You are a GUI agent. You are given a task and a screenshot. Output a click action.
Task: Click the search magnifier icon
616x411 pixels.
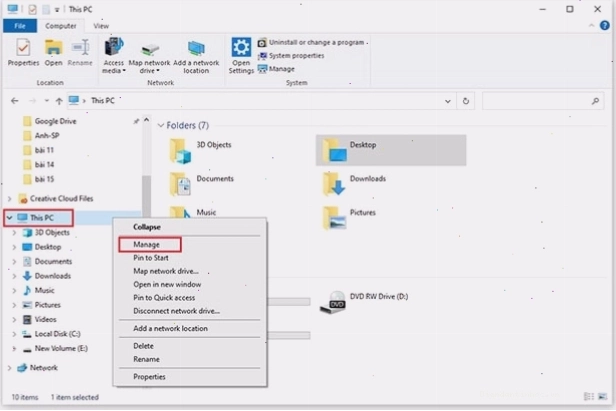point(595,101)
